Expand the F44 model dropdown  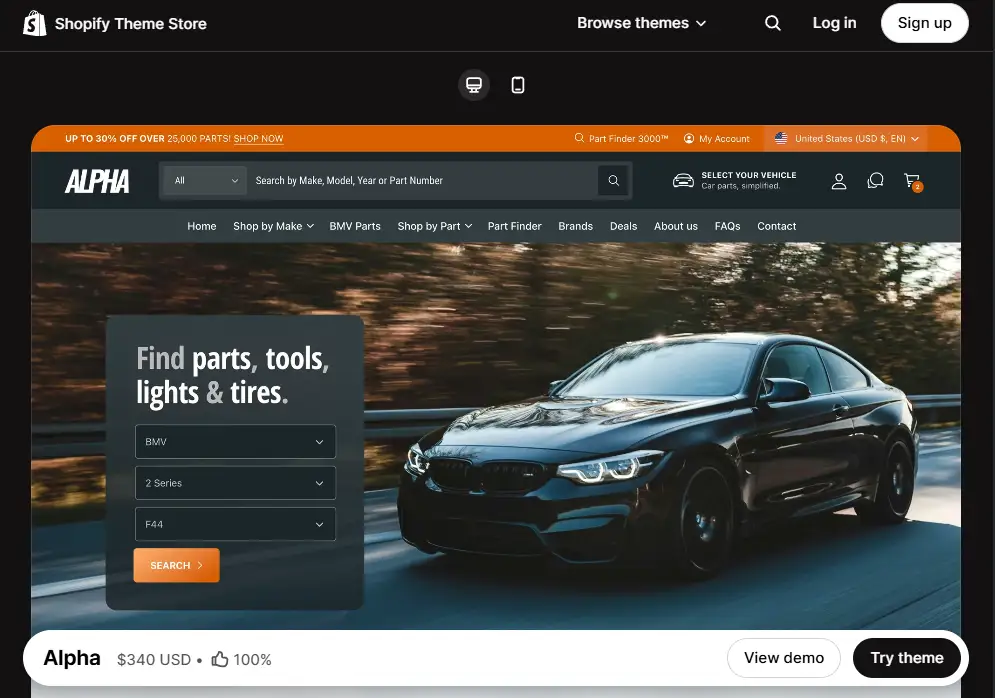click(235, 524)
